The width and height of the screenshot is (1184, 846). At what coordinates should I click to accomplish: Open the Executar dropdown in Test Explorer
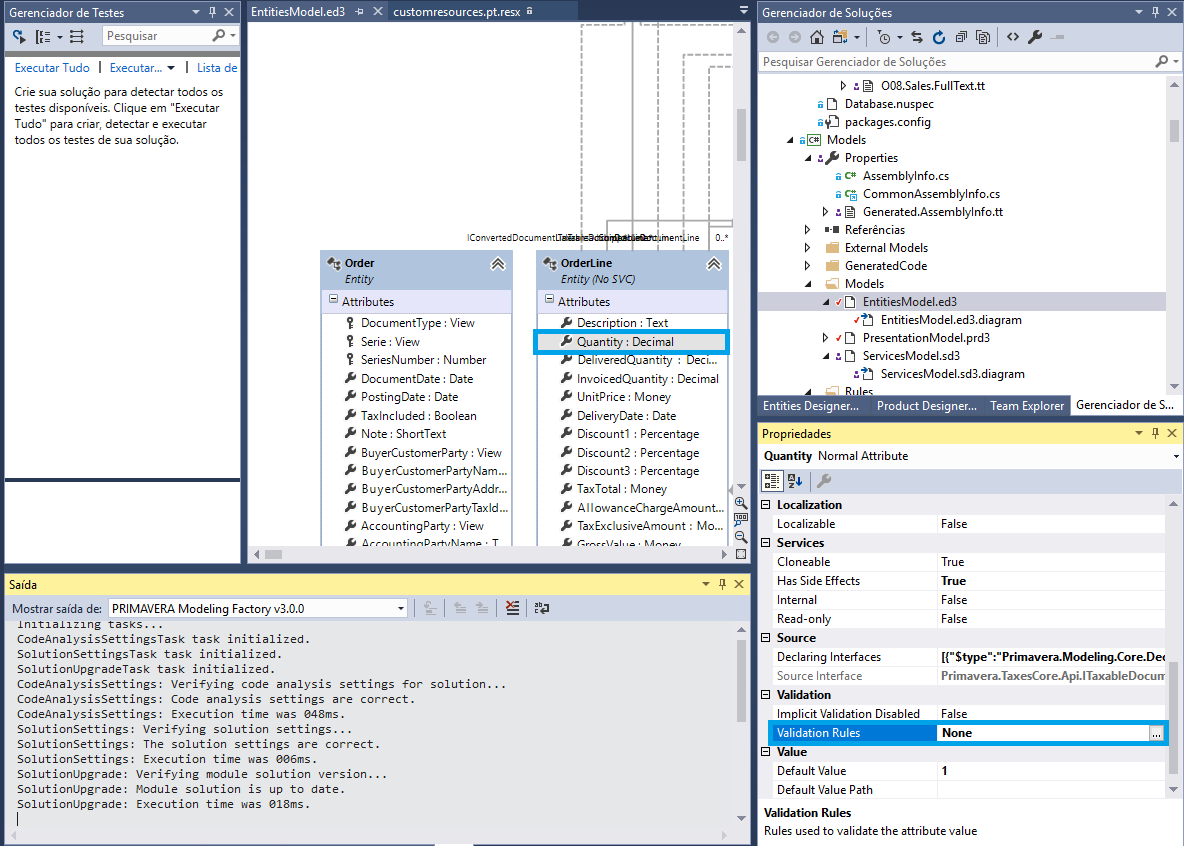point(171,68)
